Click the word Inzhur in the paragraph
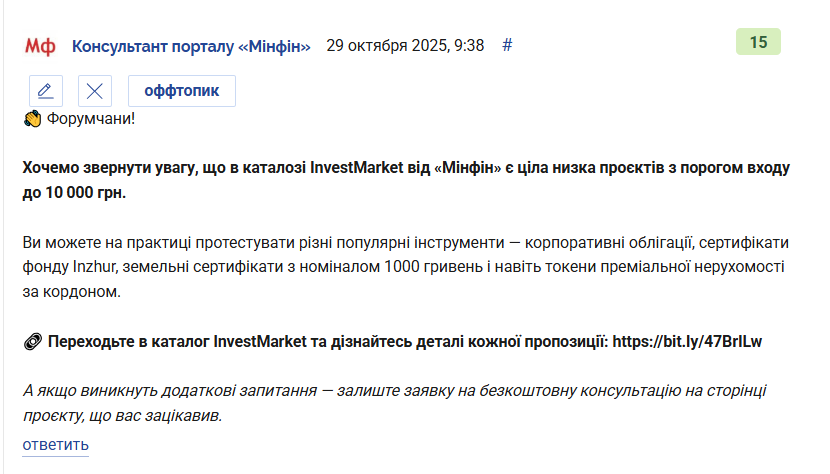 (94, 266)
